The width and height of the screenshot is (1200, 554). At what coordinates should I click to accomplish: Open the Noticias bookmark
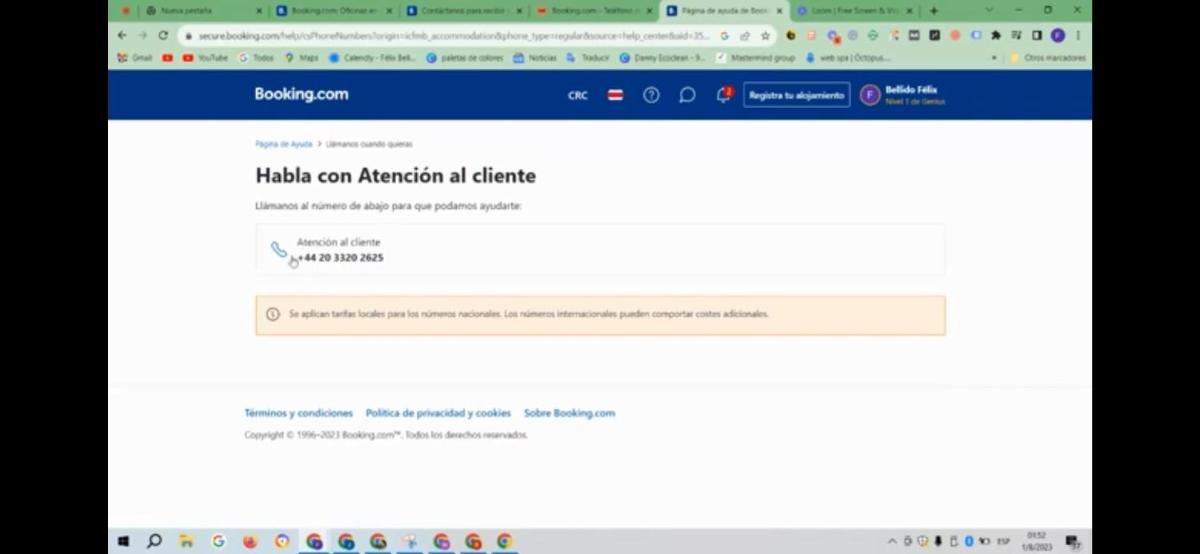pos(535,58)
